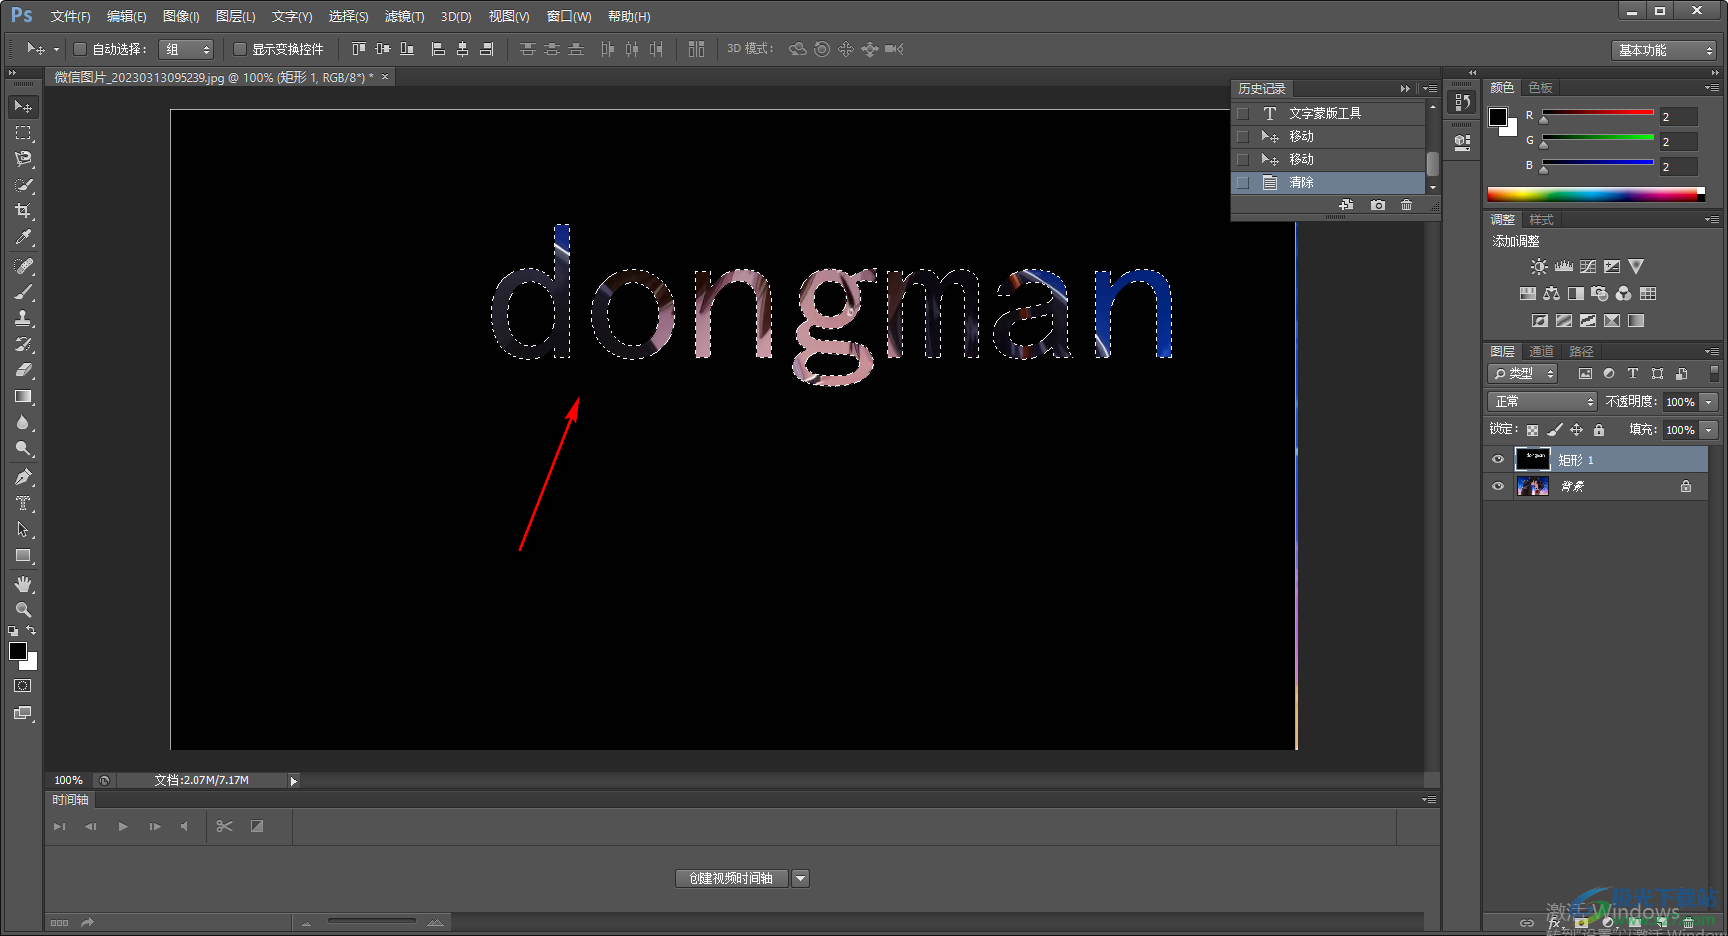The width and height of the screenshot is (1728, 936).
Task: Click the foreground color swatch in toolbox
Action: click(x=18, y=651)
